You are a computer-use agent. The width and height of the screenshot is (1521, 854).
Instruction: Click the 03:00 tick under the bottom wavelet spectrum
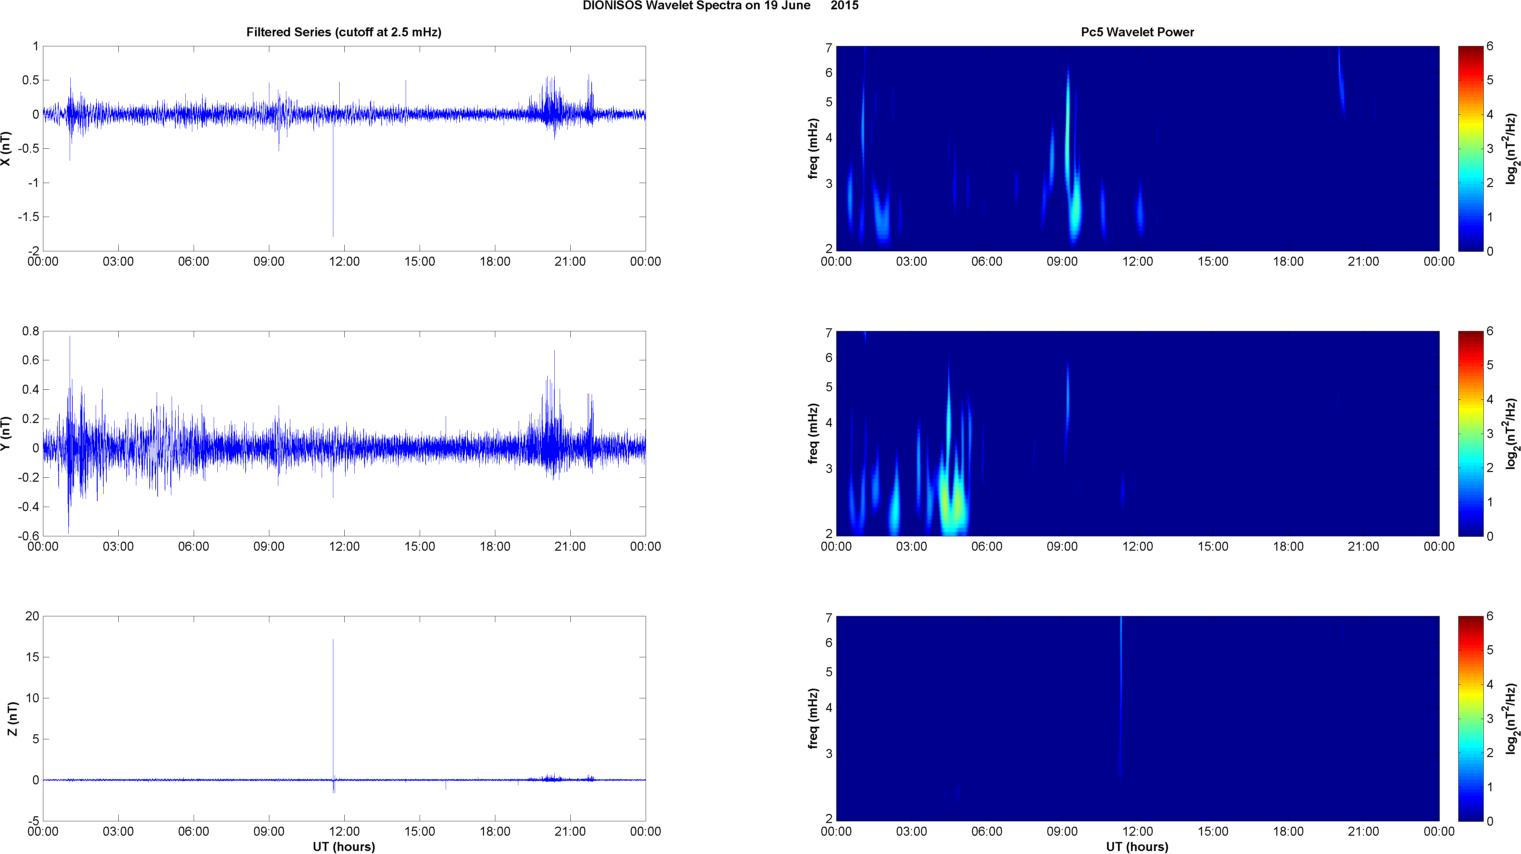coord(911,832)
